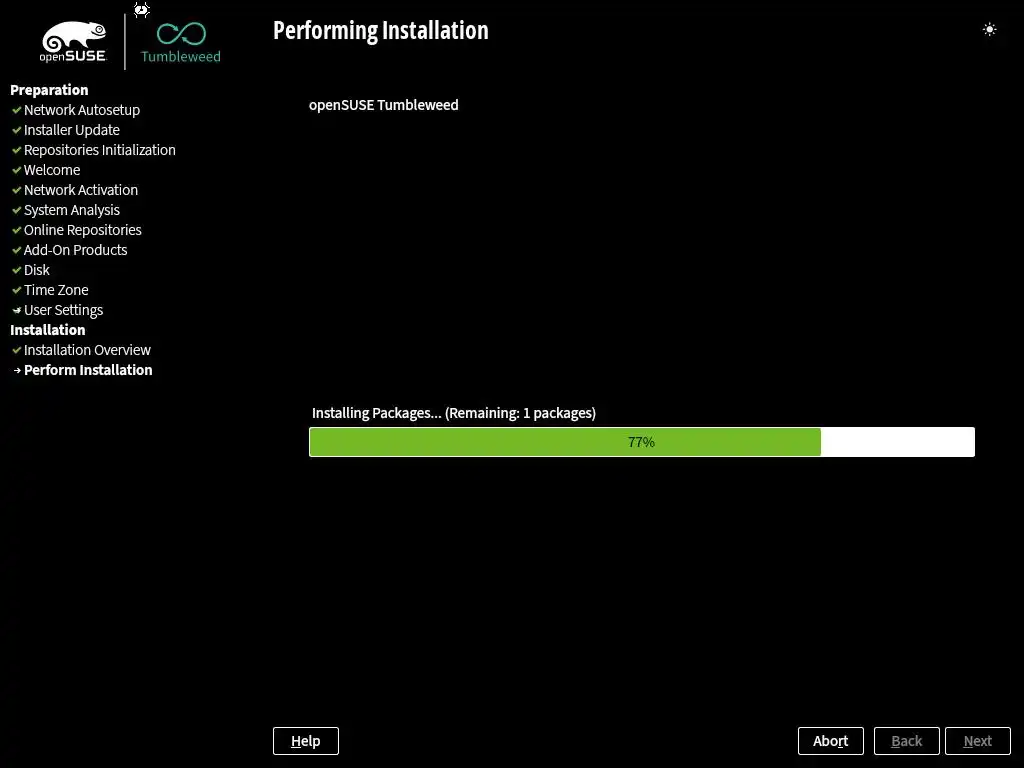1024x768 pixels.
Task: Click the checkmark beside Network Autosetup
Action: click(x=16, y=110)
